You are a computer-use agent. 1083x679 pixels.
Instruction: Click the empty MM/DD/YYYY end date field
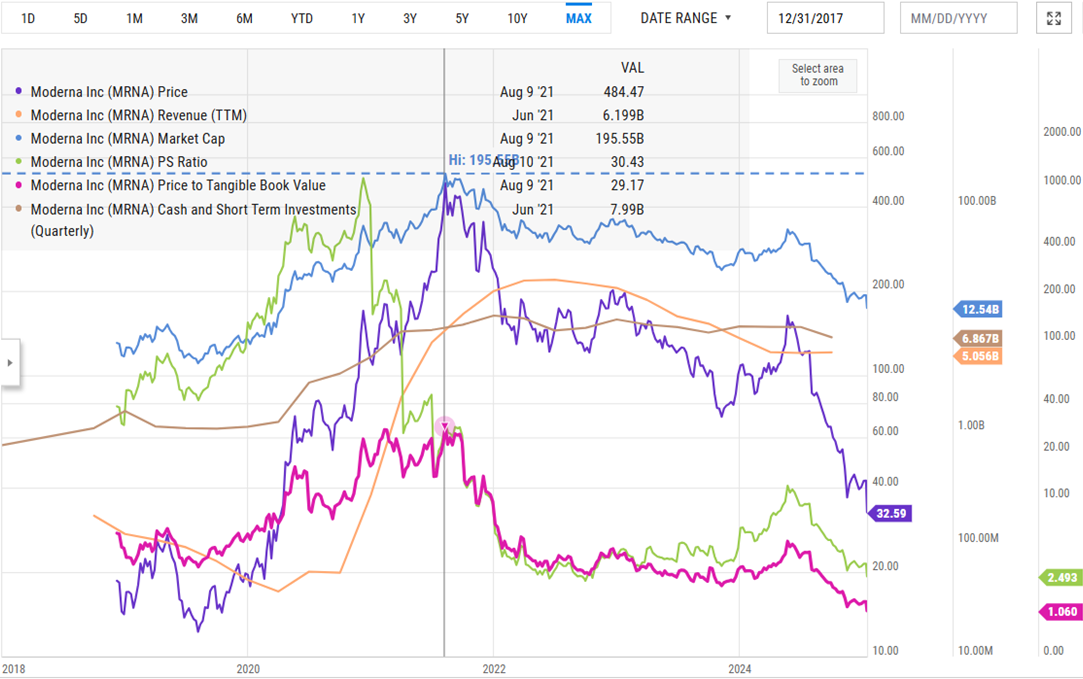(x=958, y=18)
